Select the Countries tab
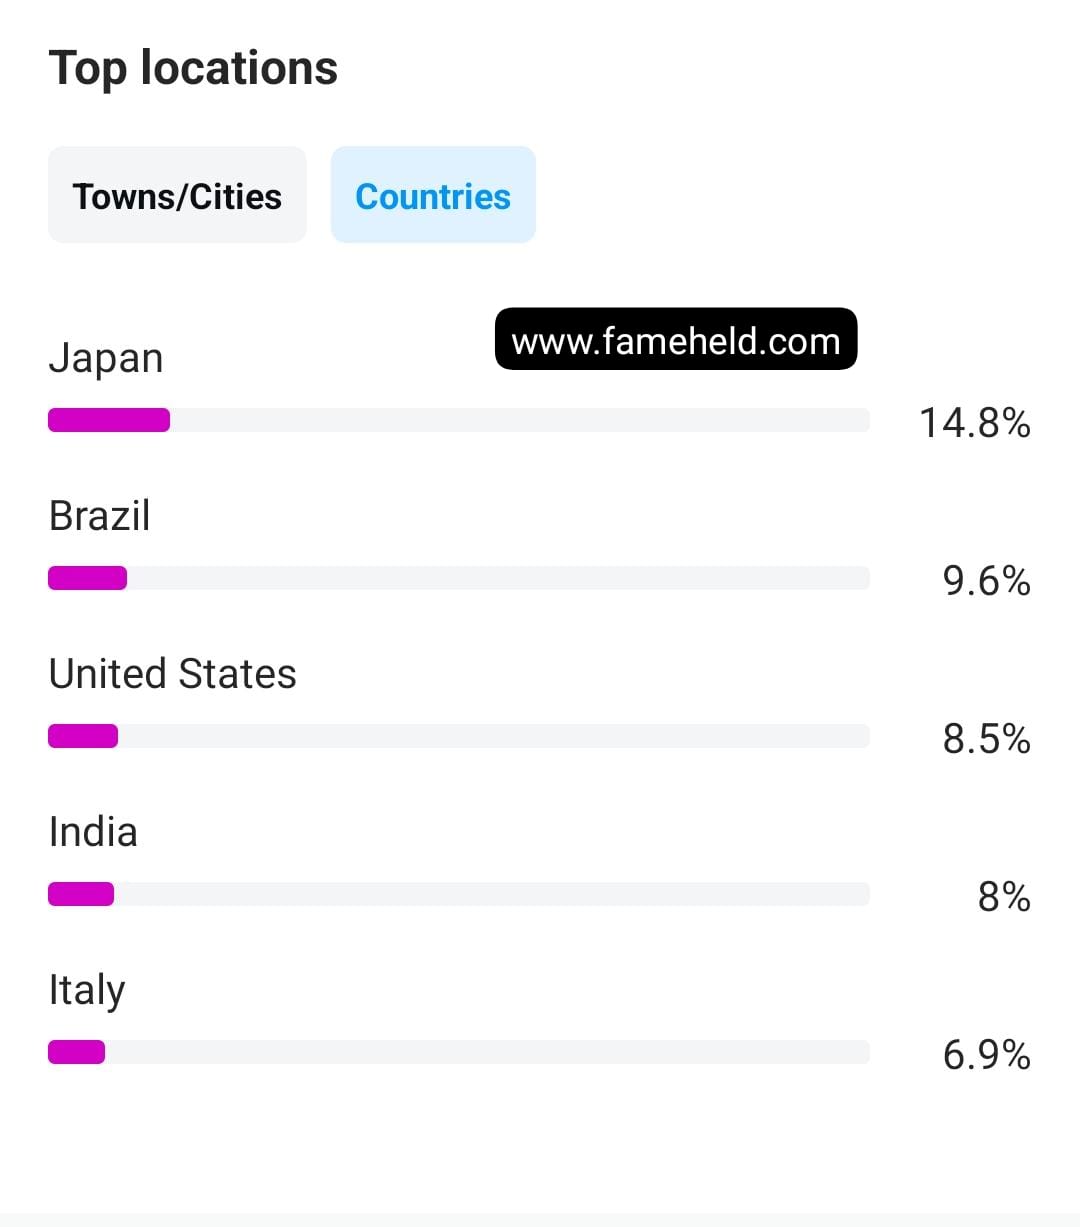This screenshot has width=1080, height=1227. (433, 195)
